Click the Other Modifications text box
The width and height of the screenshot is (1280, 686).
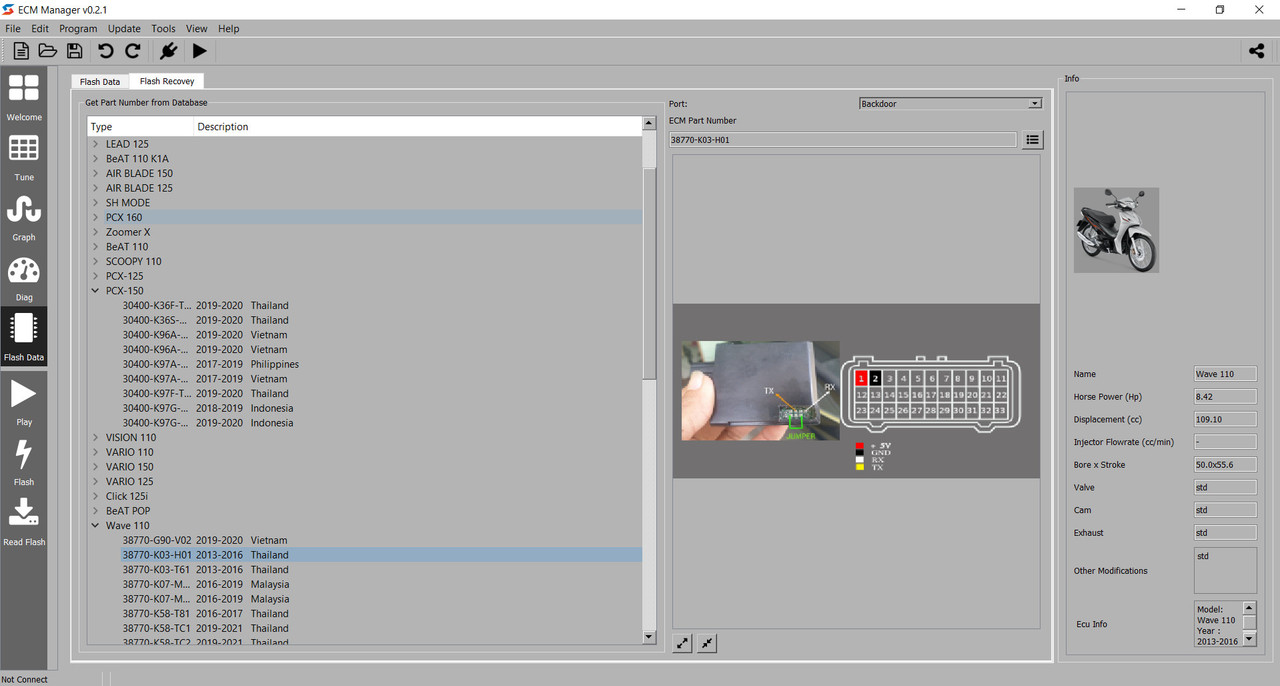[1225, 570]
